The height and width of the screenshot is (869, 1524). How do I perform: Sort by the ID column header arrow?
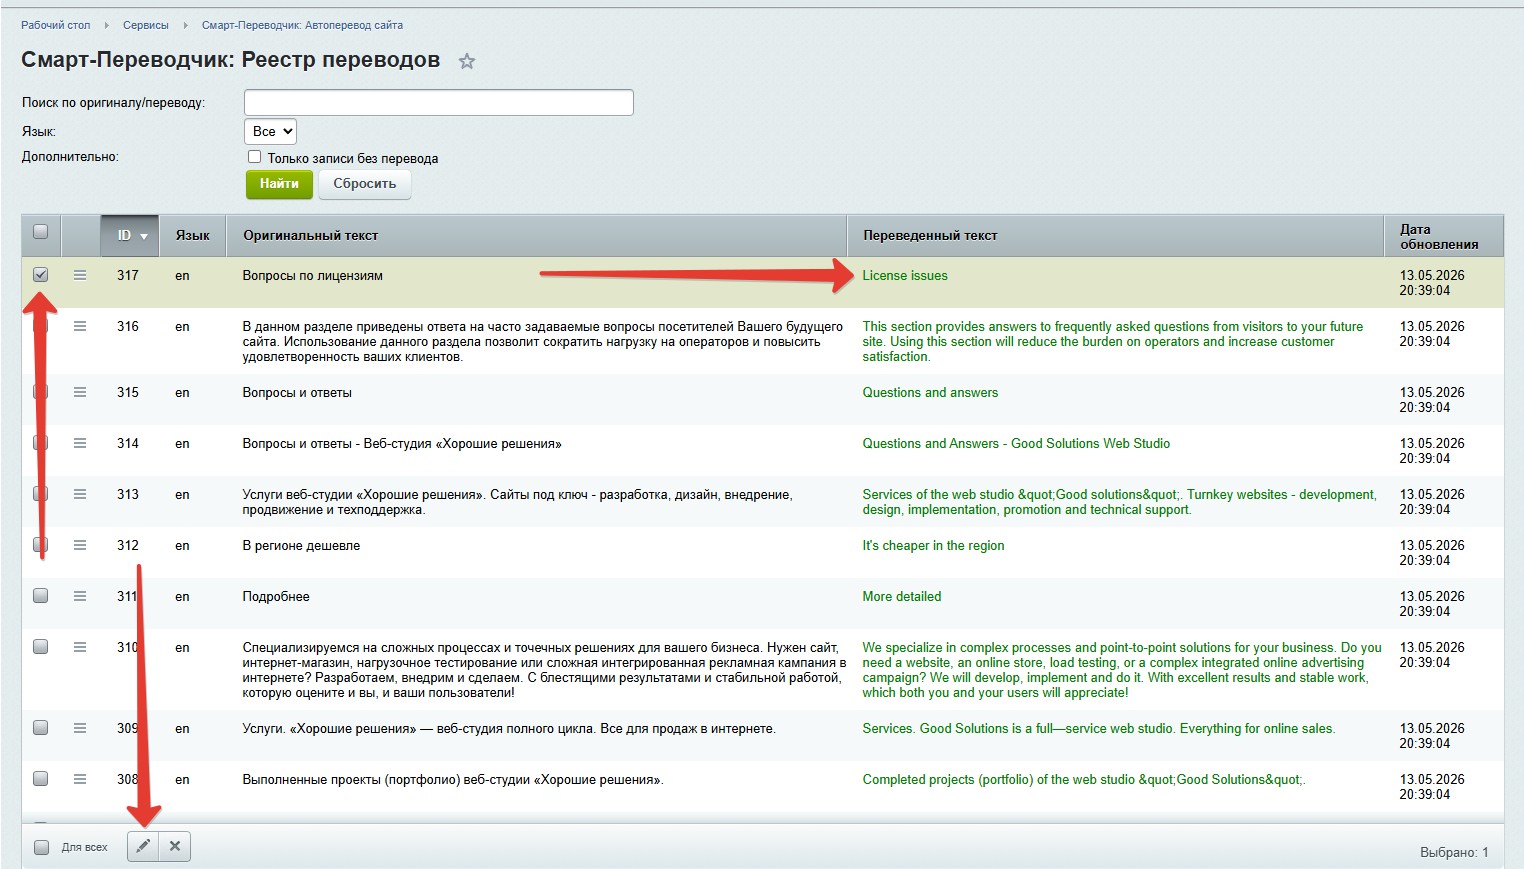pyautogui.click(x=143, y=236)
